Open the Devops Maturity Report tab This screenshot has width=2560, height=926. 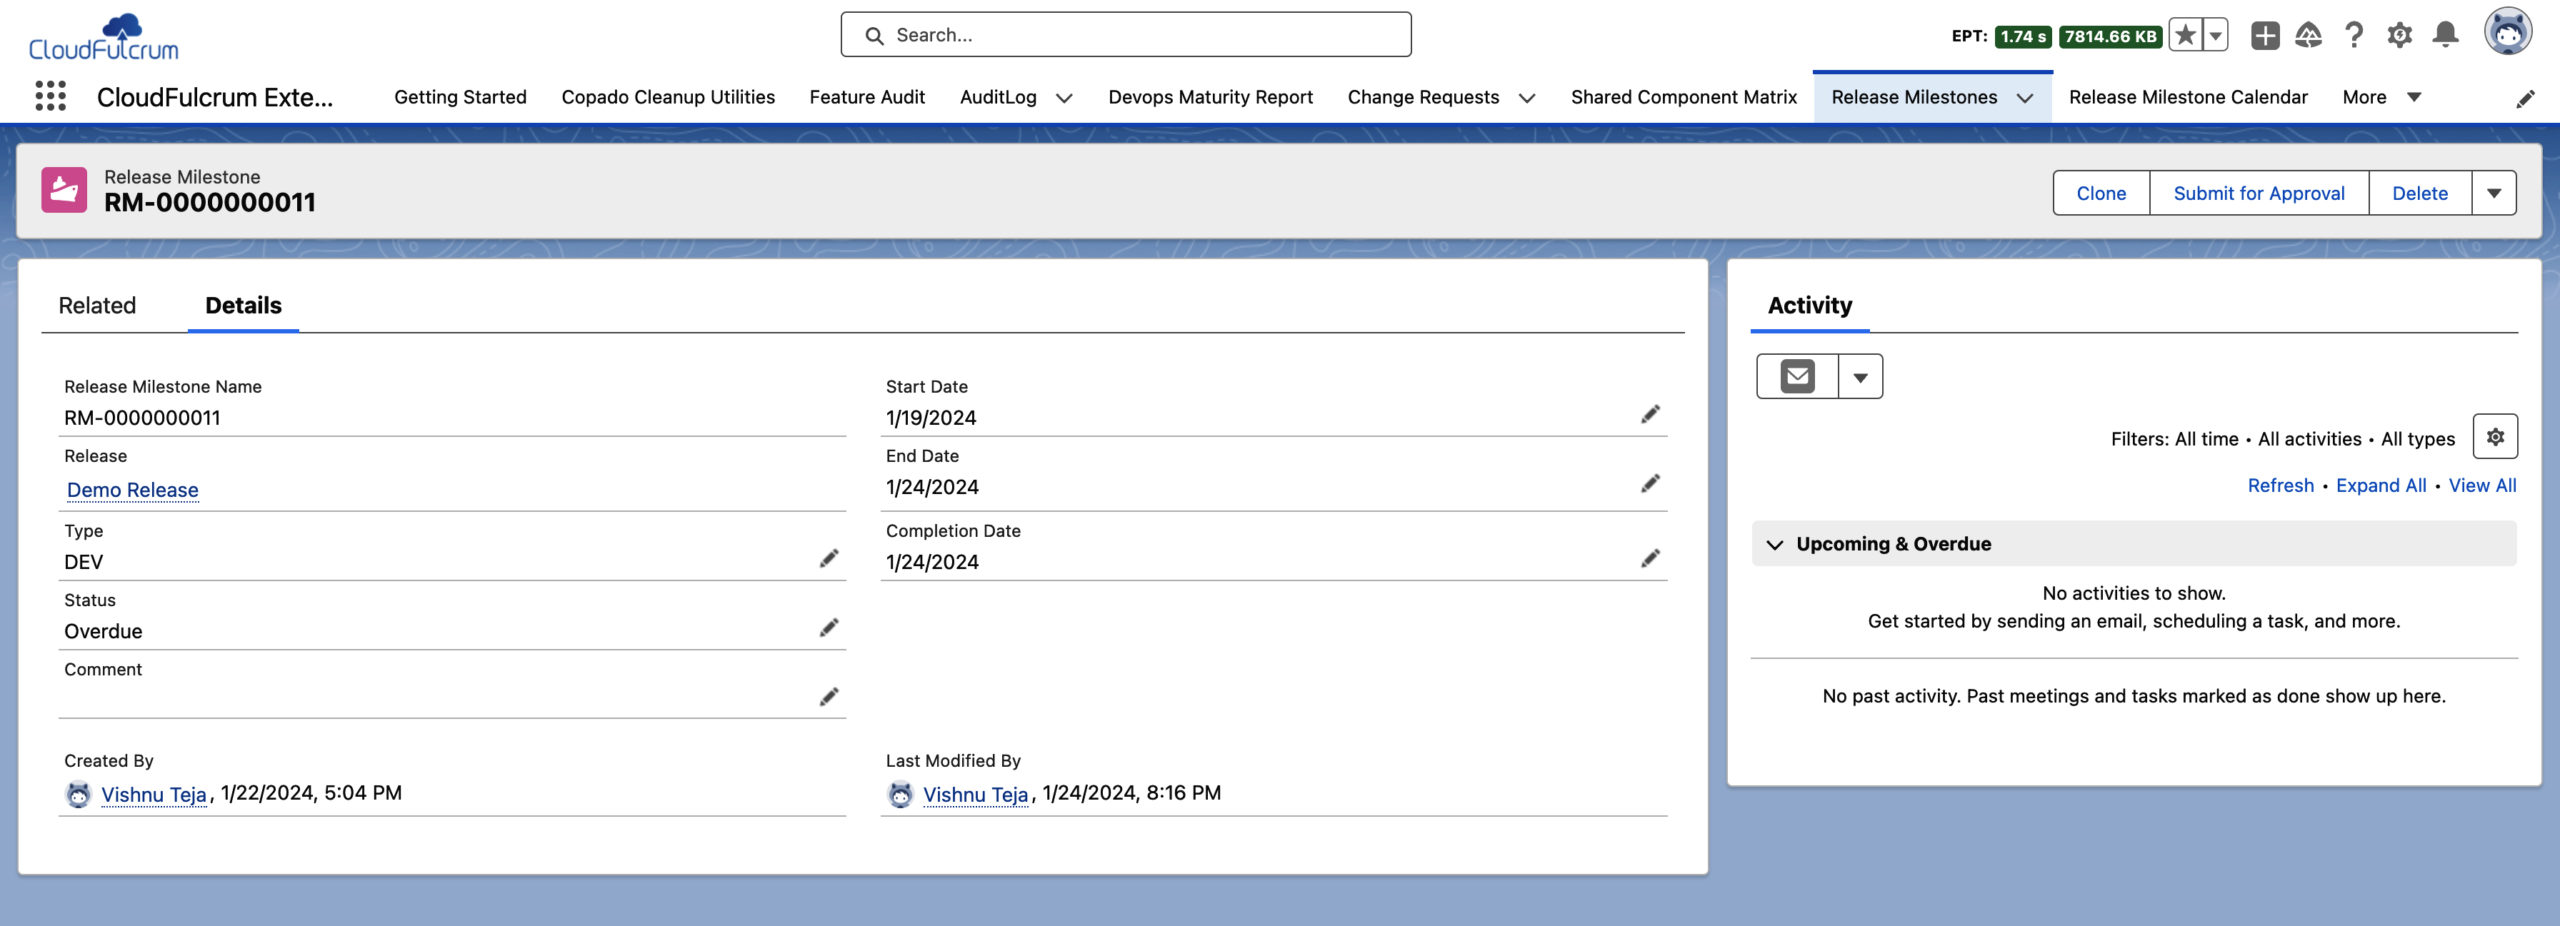tap(1210, 97)
